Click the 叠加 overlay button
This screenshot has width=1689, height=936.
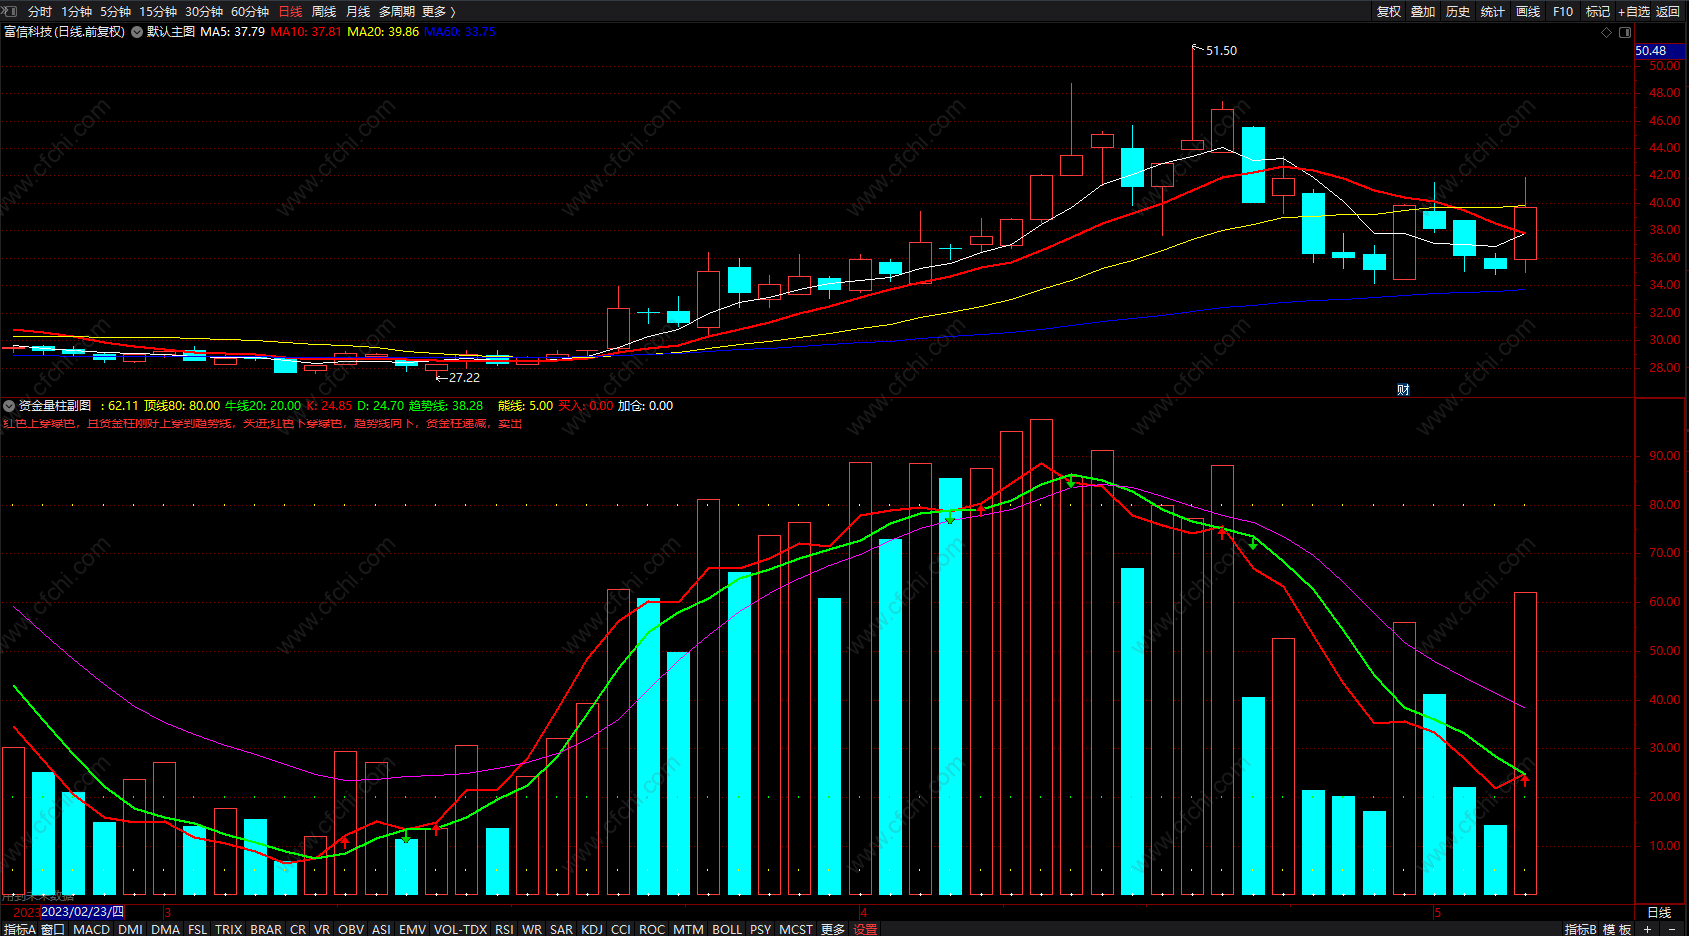1423,11
